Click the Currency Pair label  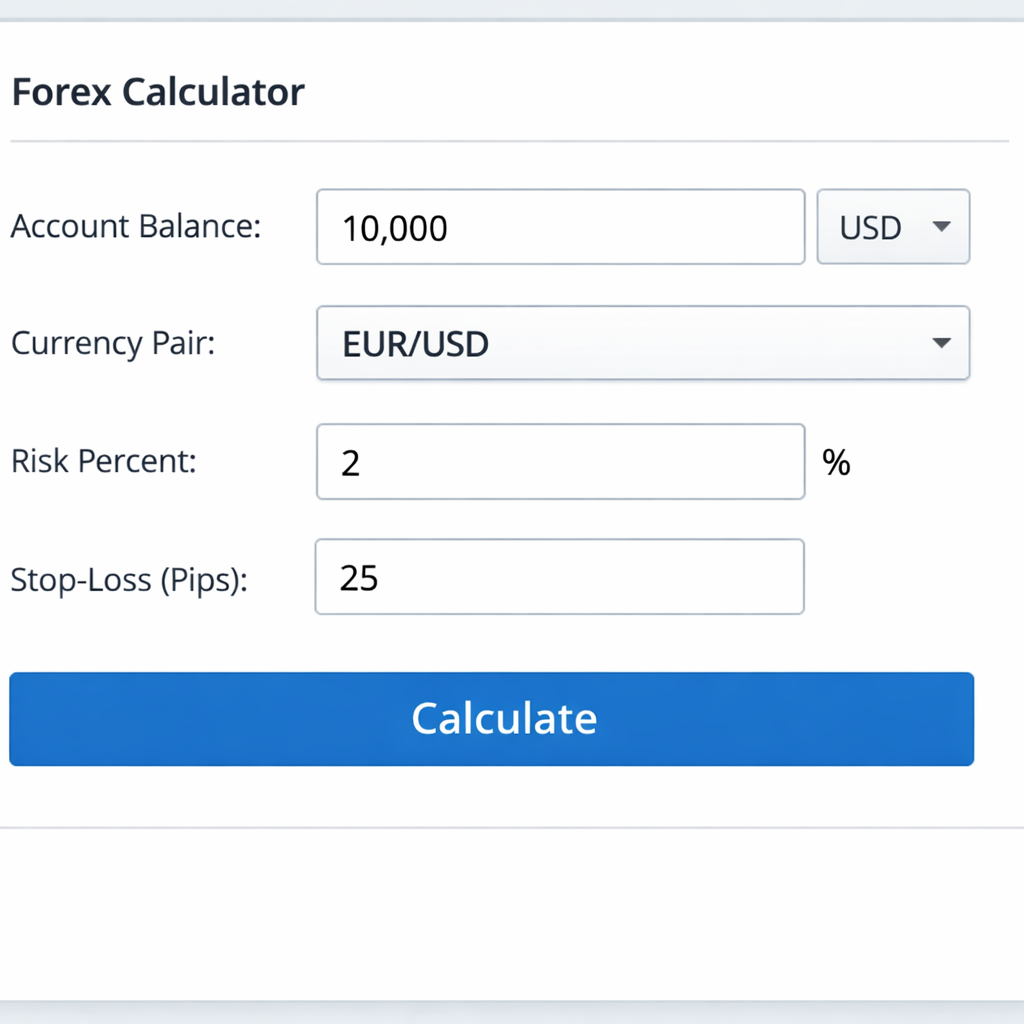click(112, 343)
